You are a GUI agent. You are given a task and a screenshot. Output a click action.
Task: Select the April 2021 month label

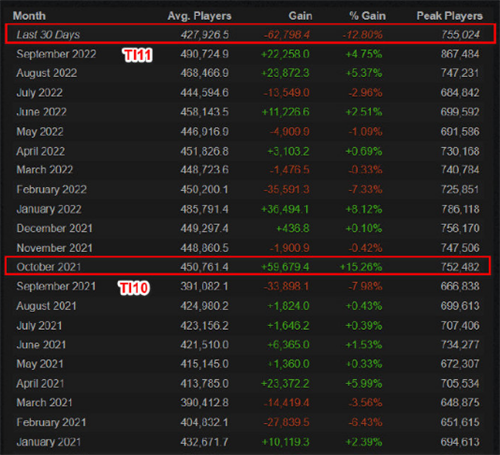40,383
